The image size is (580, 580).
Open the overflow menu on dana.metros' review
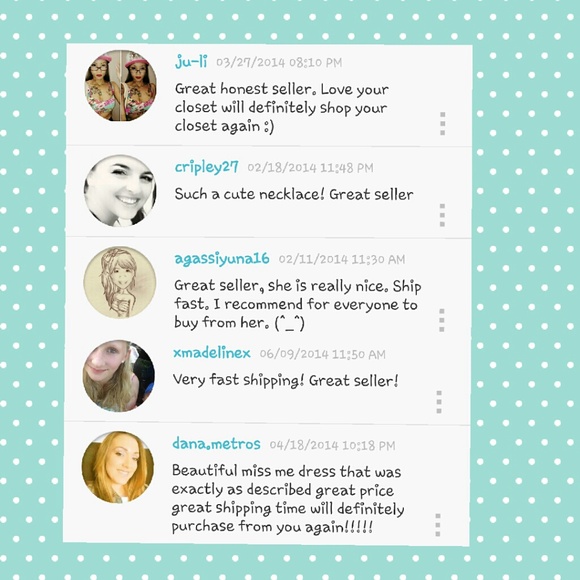point(438,525)
